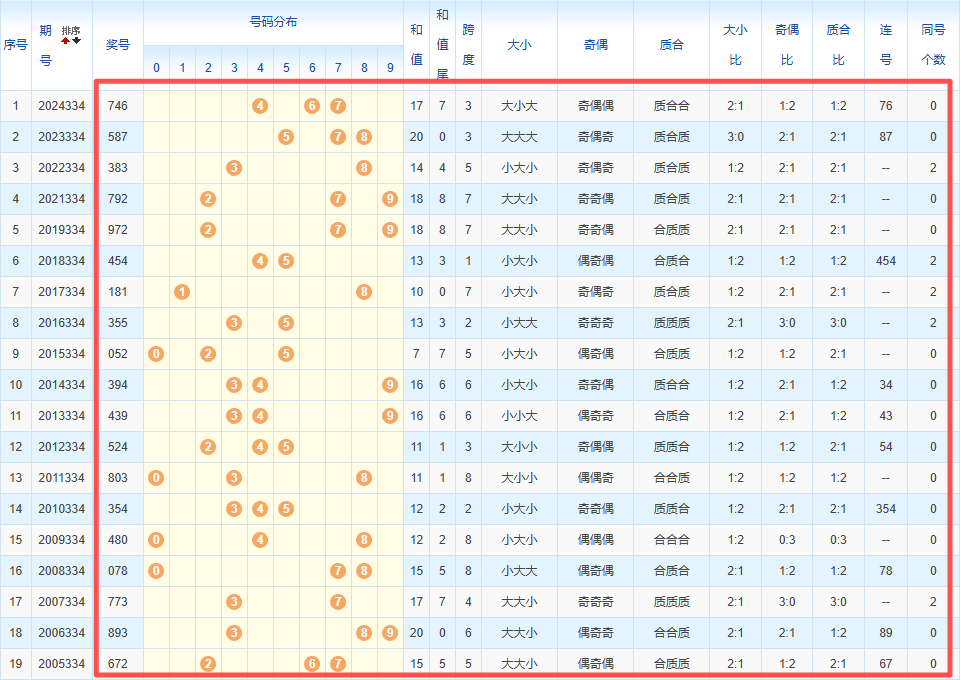Viewport: 961px width, 680px height.
Task: Click the 大小比 column header
Action: click(x=735, y=45)
